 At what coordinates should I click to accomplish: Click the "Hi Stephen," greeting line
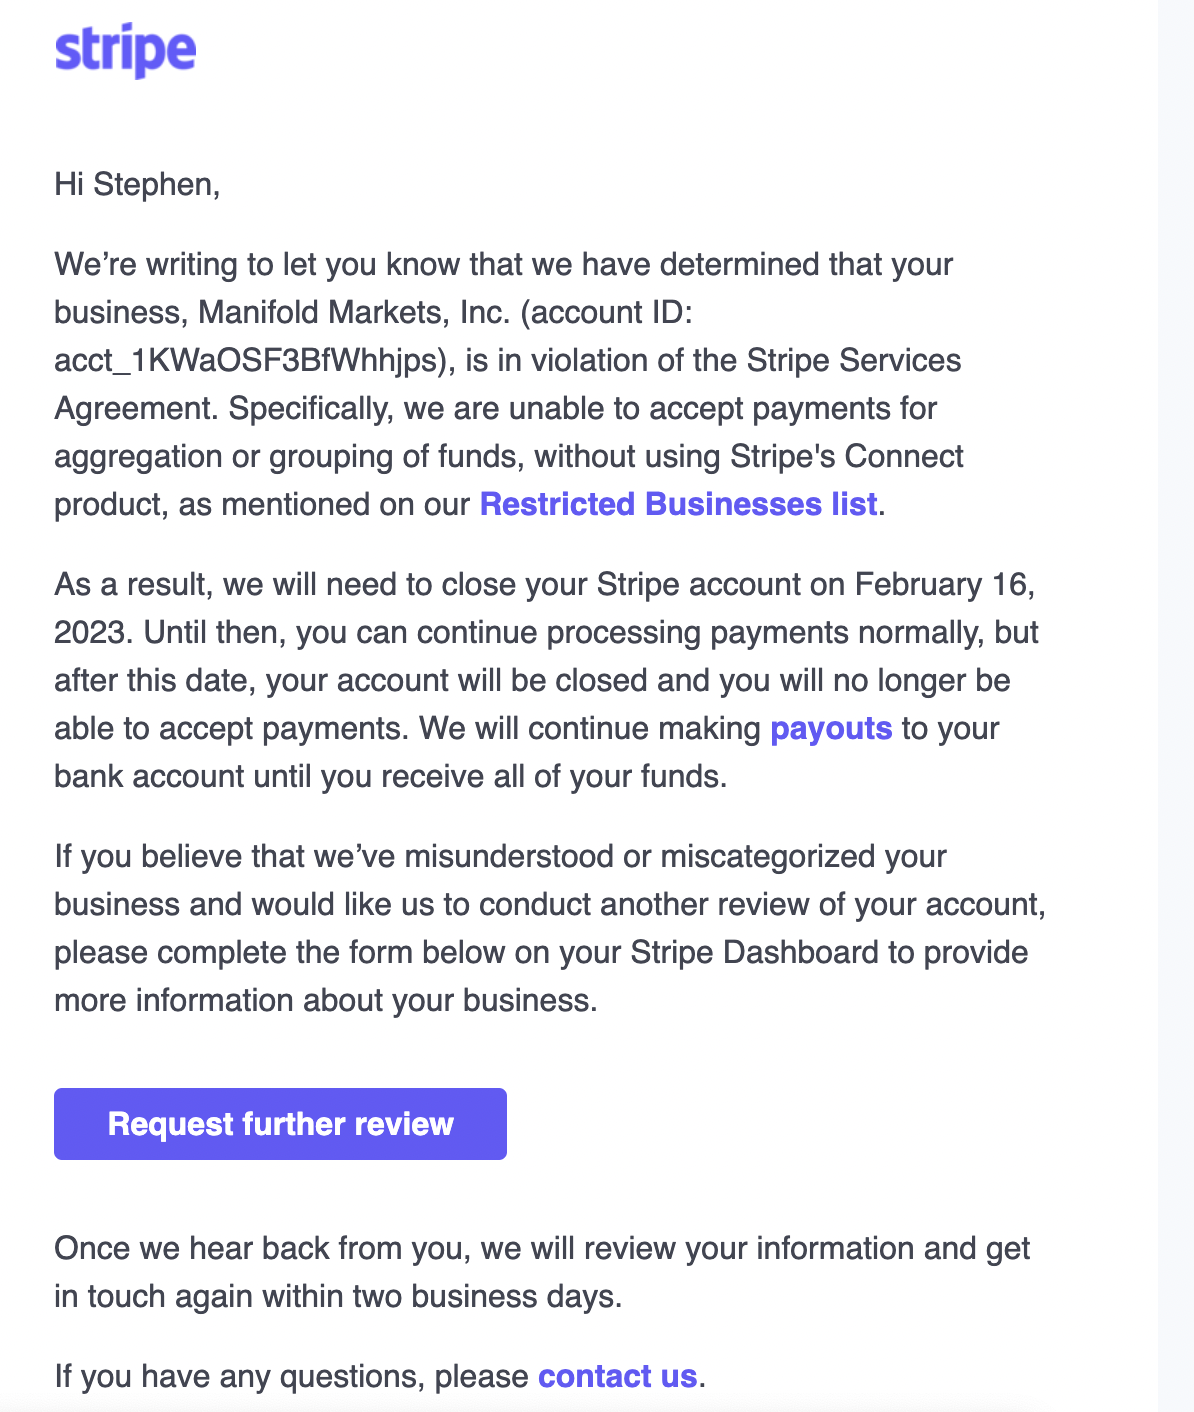pos(137,184)
